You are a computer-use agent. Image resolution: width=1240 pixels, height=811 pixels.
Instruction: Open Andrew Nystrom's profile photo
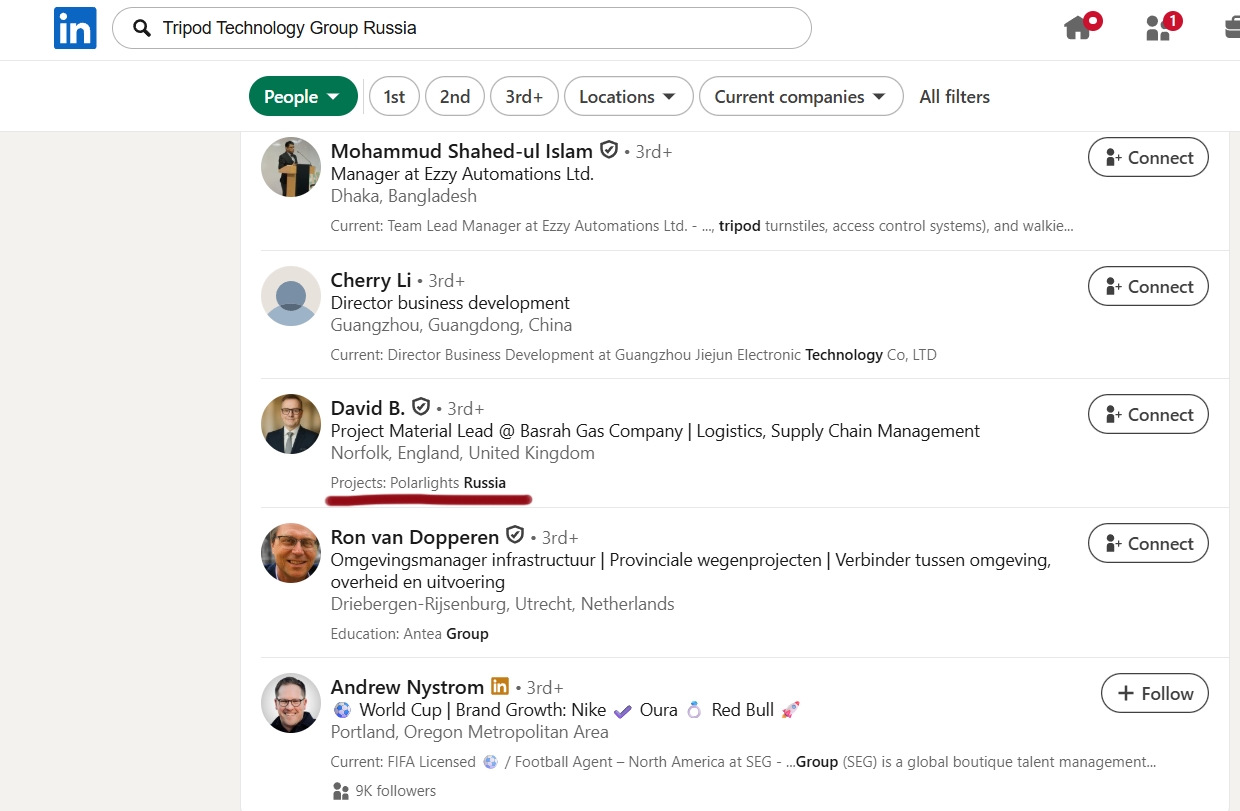tap(291, 703)
